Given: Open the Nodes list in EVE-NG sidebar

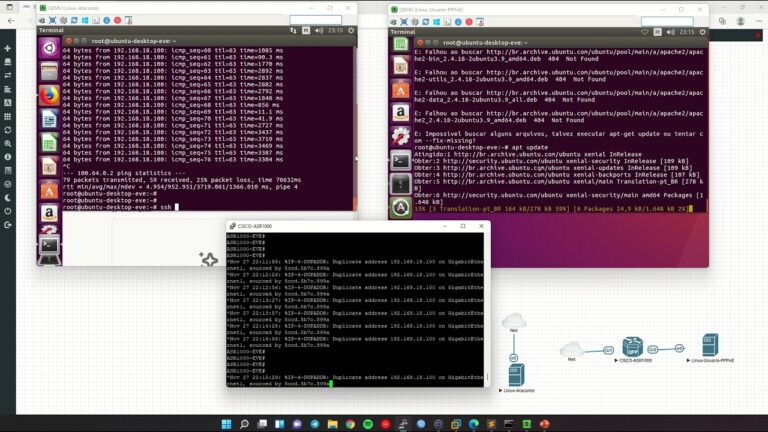Looking at the screenshot, I should coord(7,62).
